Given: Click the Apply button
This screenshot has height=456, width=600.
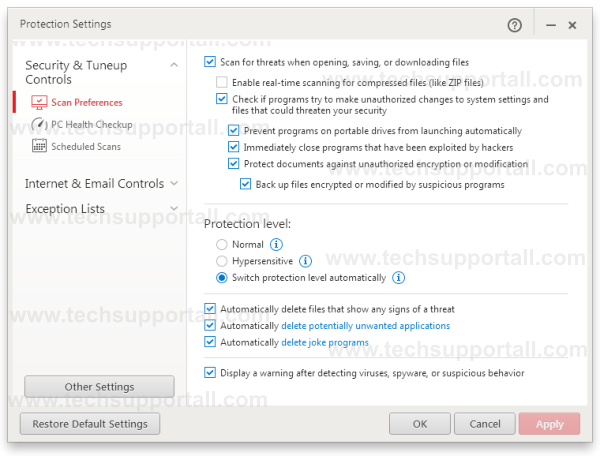Looking at the screenshot, I should (549, 424).
